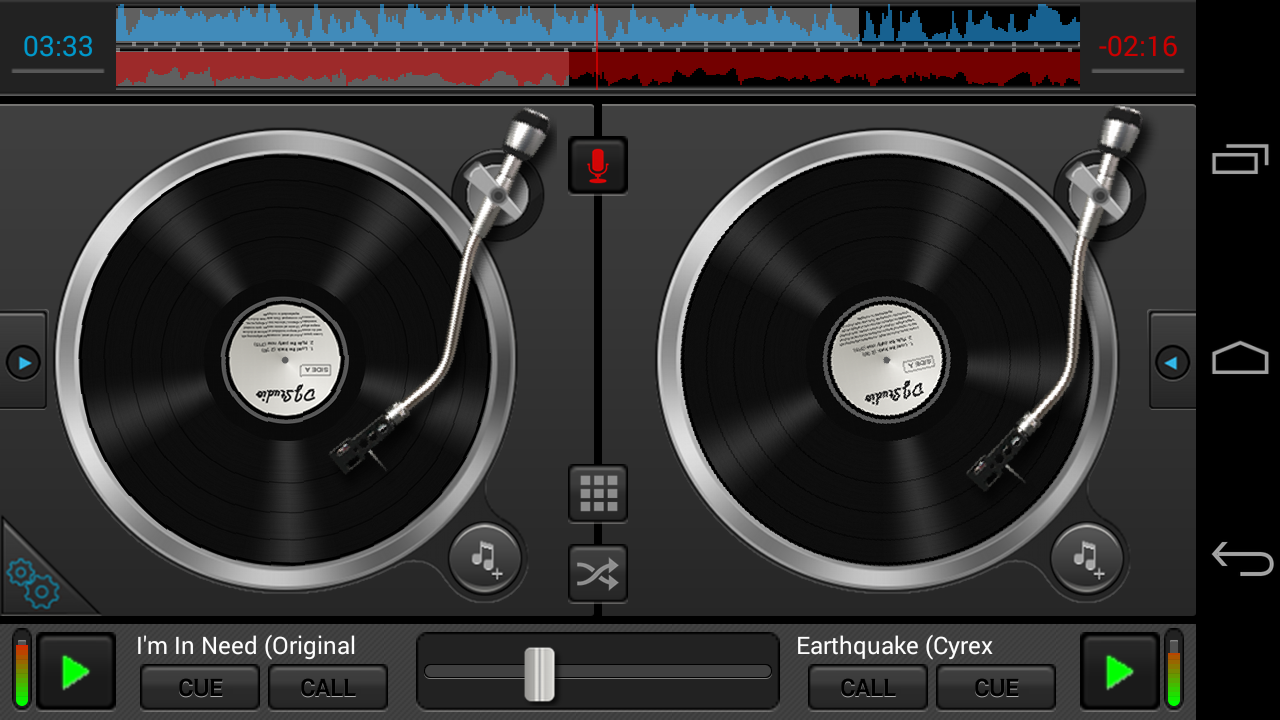Image resolution: width=1280 pixels, height=720 pixels.
Task: Load a track via right deck music note icon
Action: pyautogui.click(x=1086, y=560)
